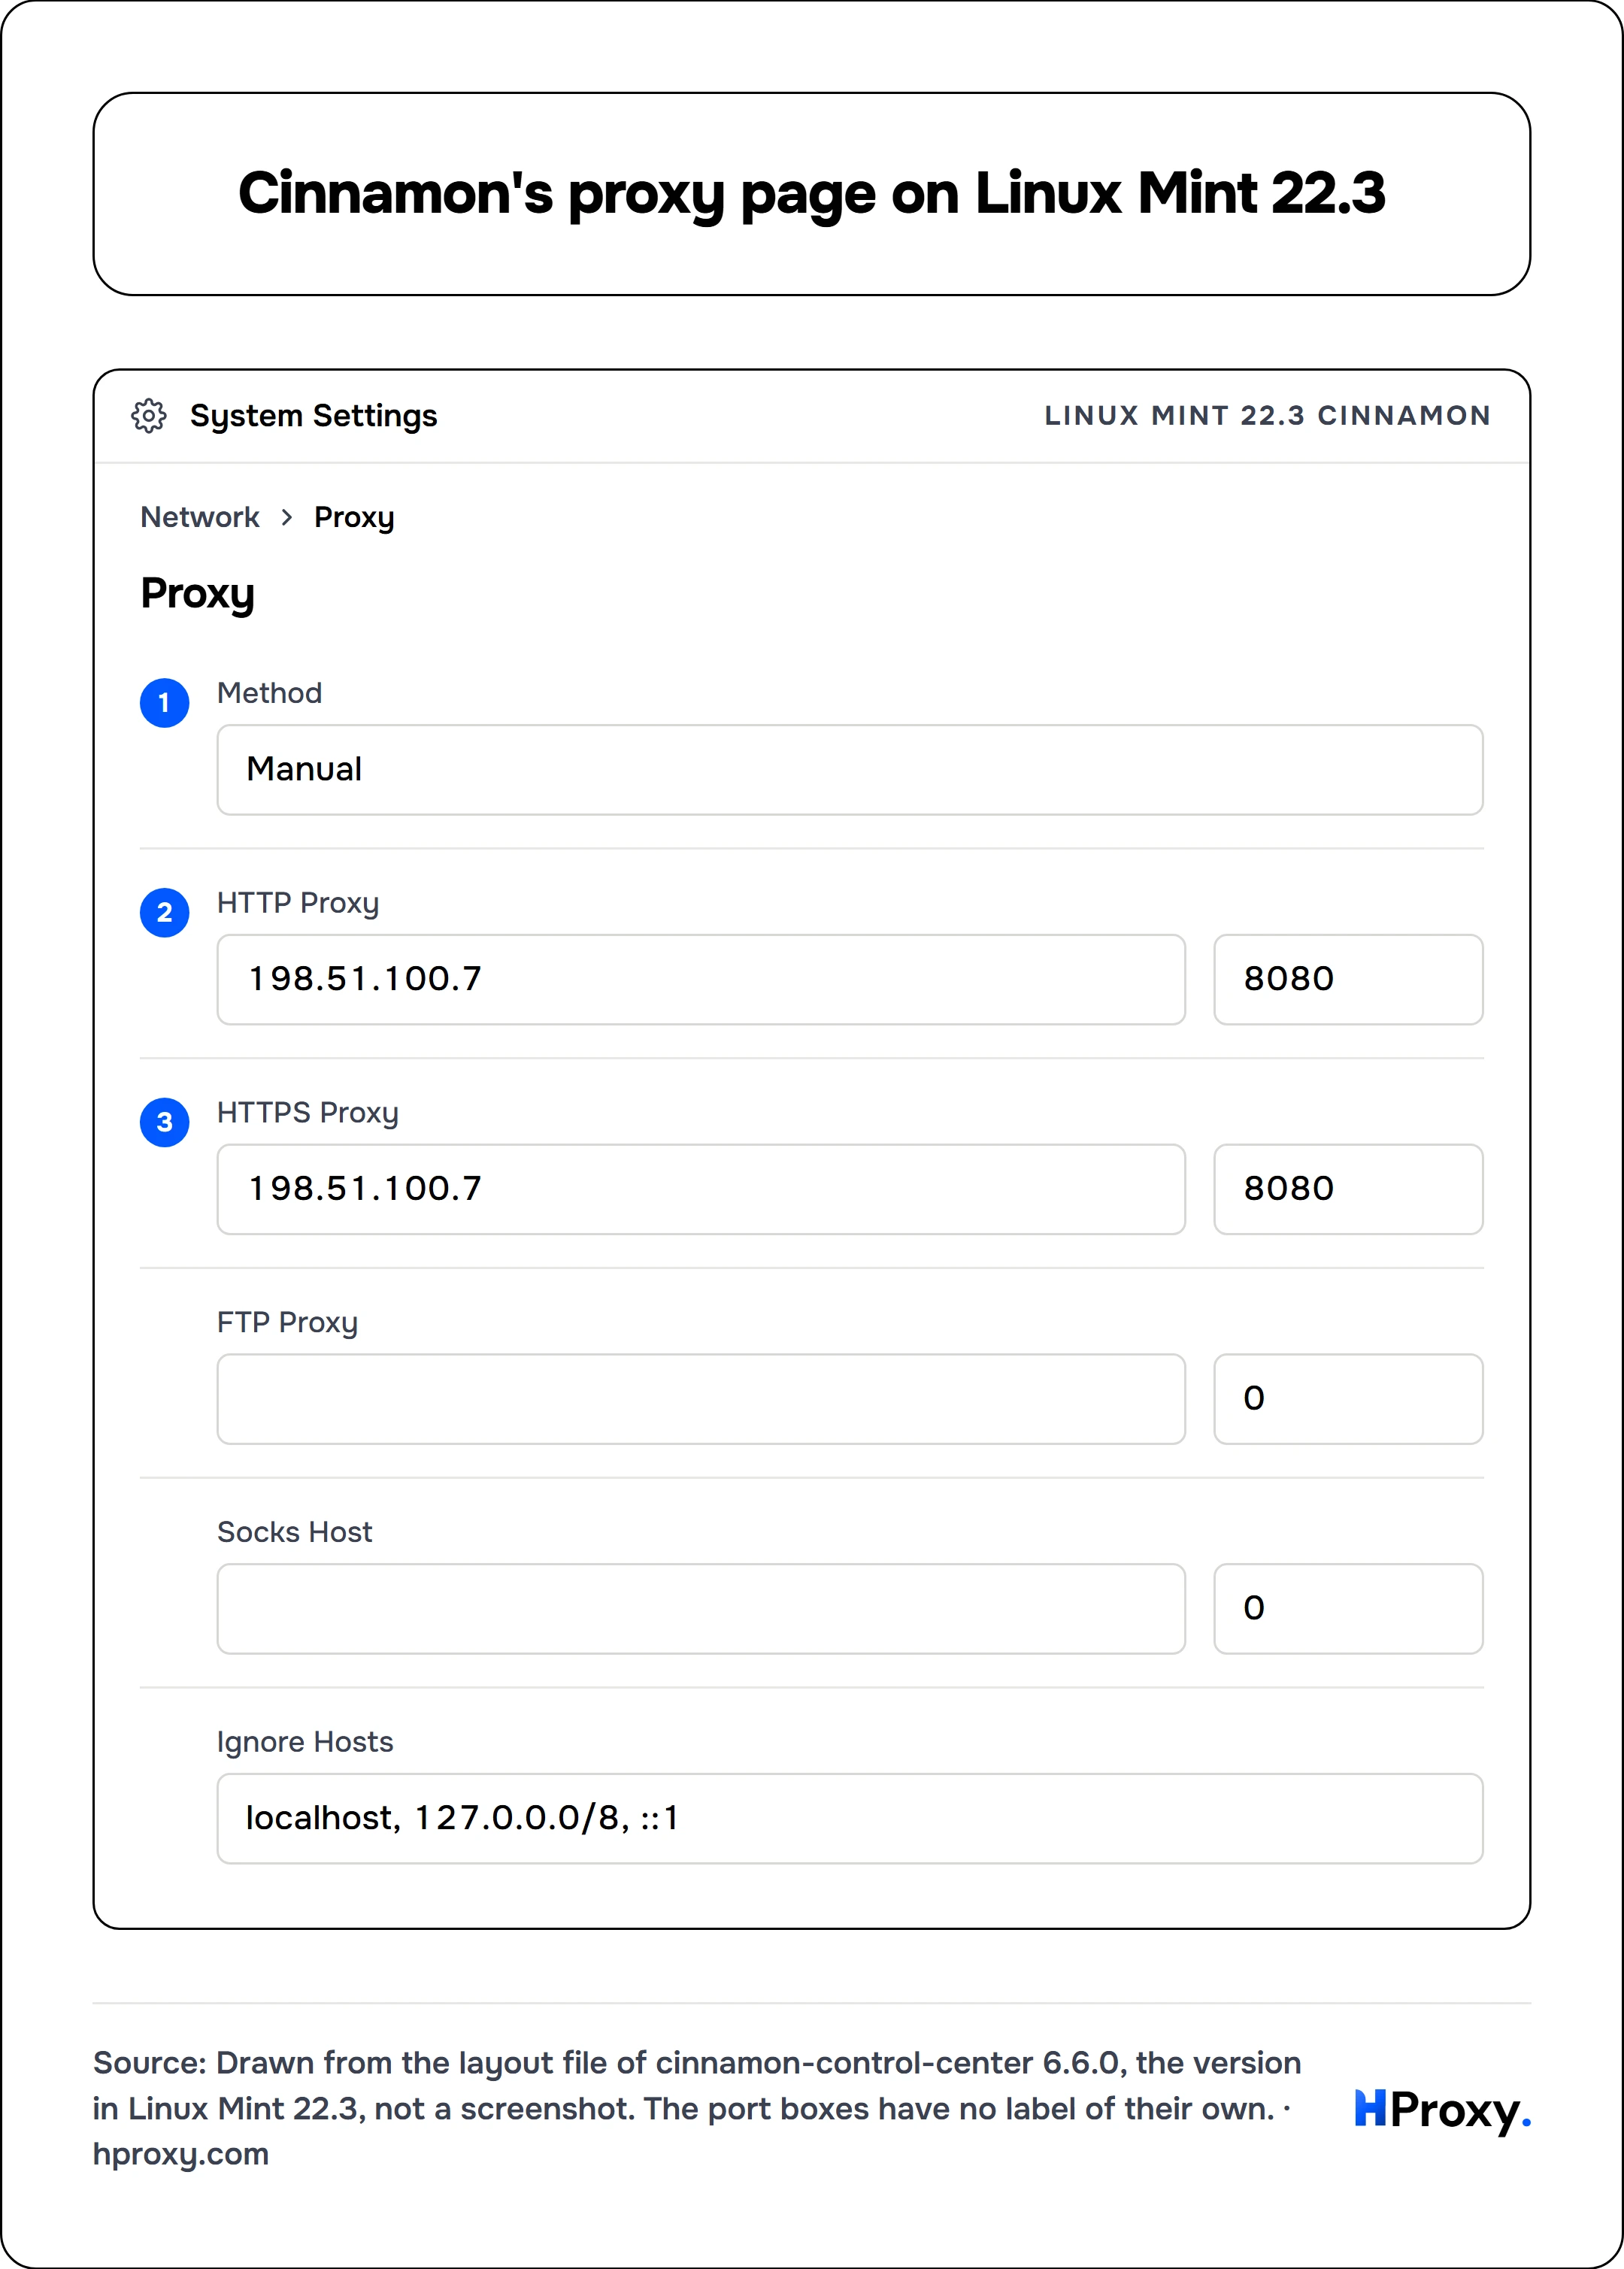
Task: Click the HProxy logo in the footer
Action: click(1443, 2110)
